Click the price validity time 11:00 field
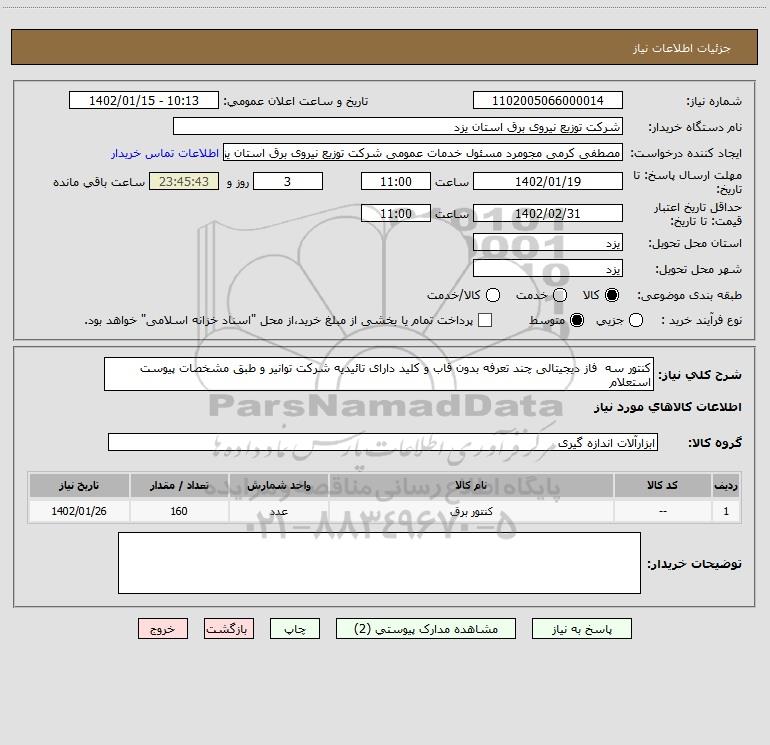 (396, 213)
